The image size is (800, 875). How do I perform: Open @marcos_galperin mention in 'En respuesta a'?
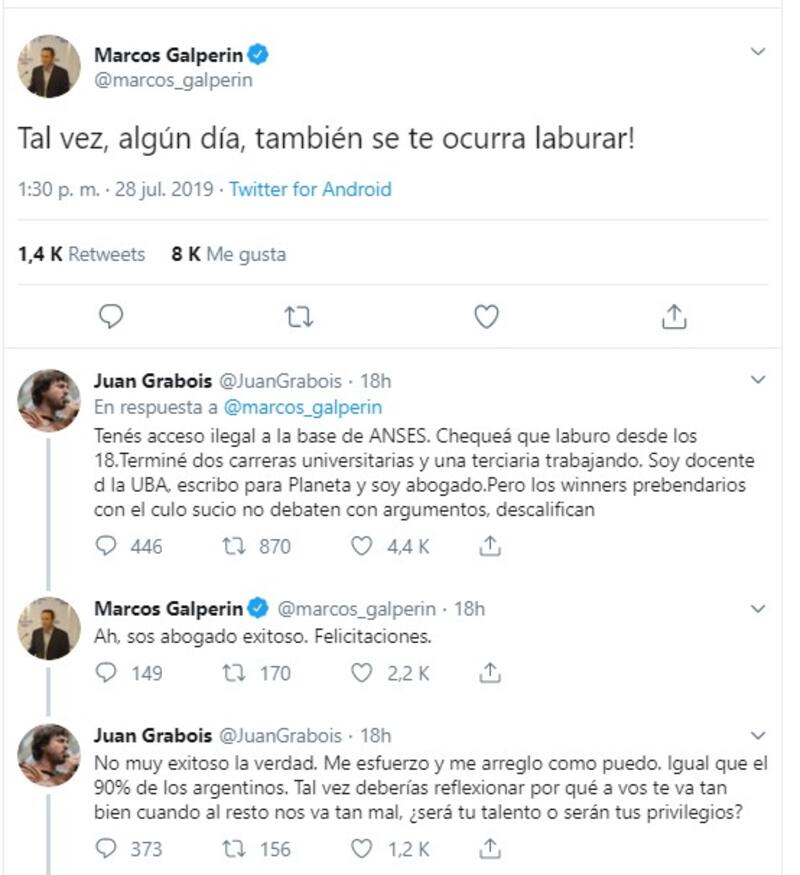point(303,407)
